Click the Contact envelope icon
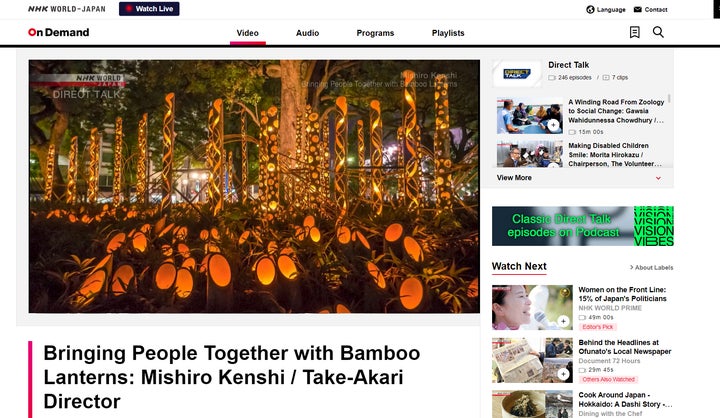 tap(638, 10)
